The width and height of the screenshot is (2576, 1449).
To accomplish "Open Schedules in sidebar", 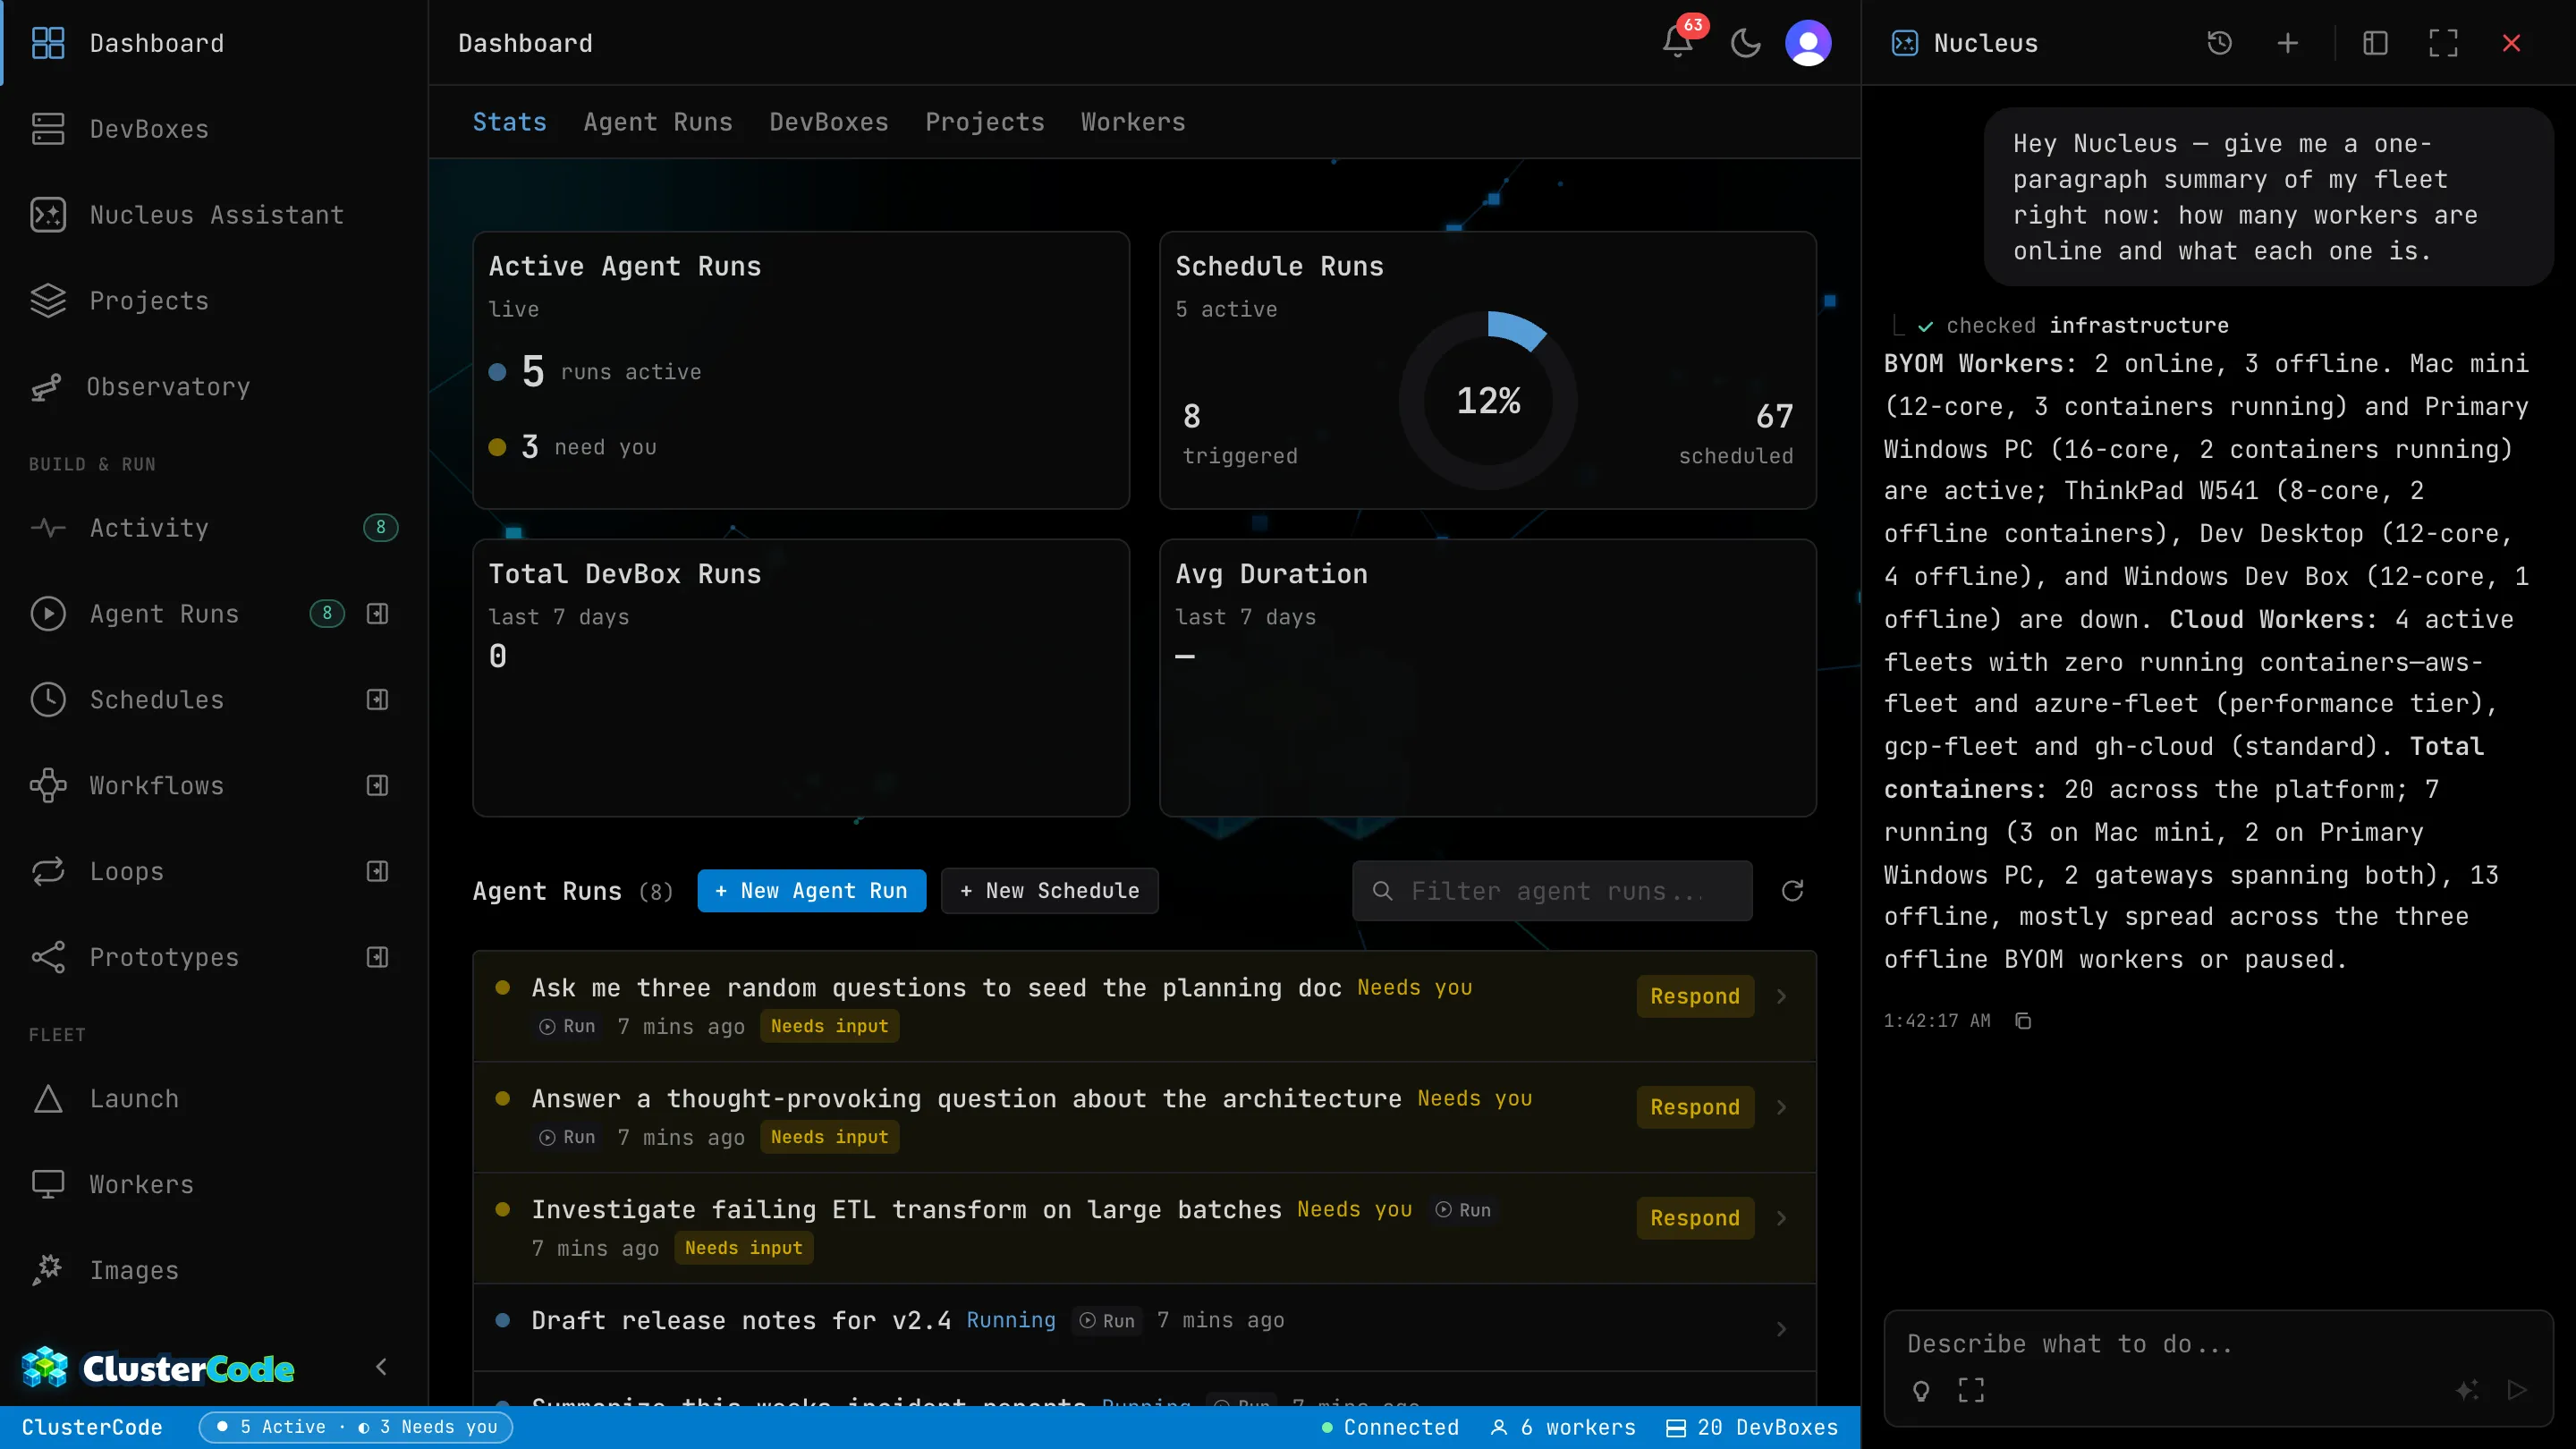I will [157, 700].
